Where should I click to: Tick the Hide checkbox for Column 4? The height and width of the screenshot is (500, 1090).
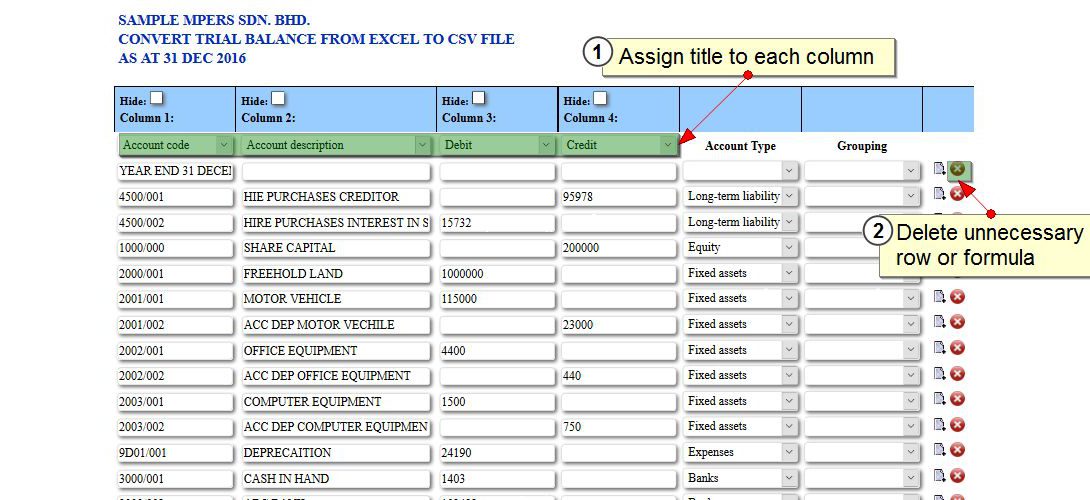point(600,98)
